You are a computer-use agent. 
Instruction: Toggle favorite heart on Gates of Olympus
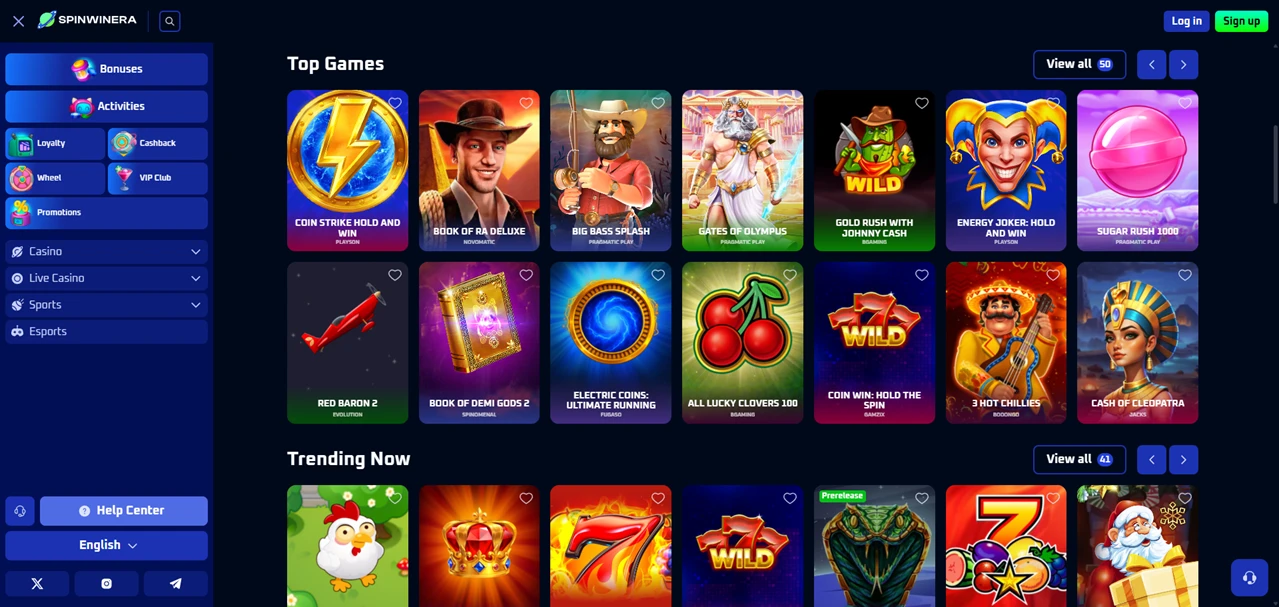coord(790,103)
